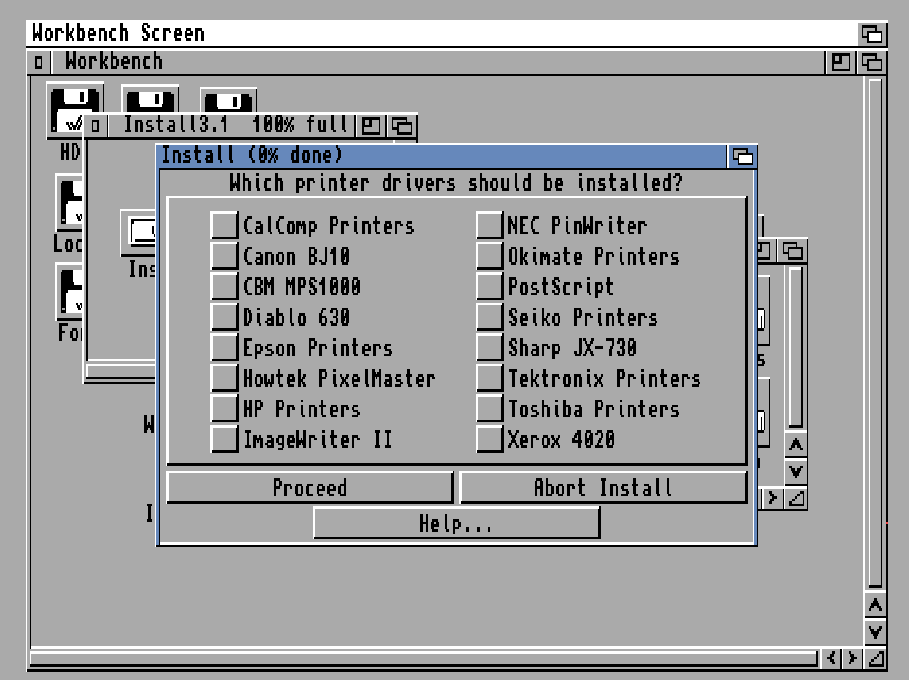Click the Workbench window sizing gadget
Viewport: 909px width, 680px height.
(875, 658)
